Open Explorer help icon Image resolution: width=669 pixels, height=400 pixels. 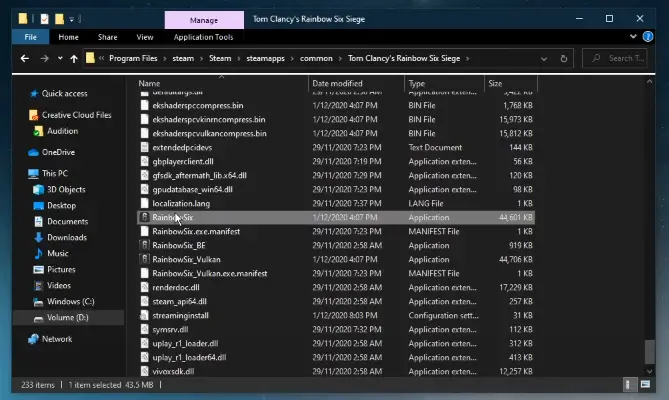coord(648,37)
